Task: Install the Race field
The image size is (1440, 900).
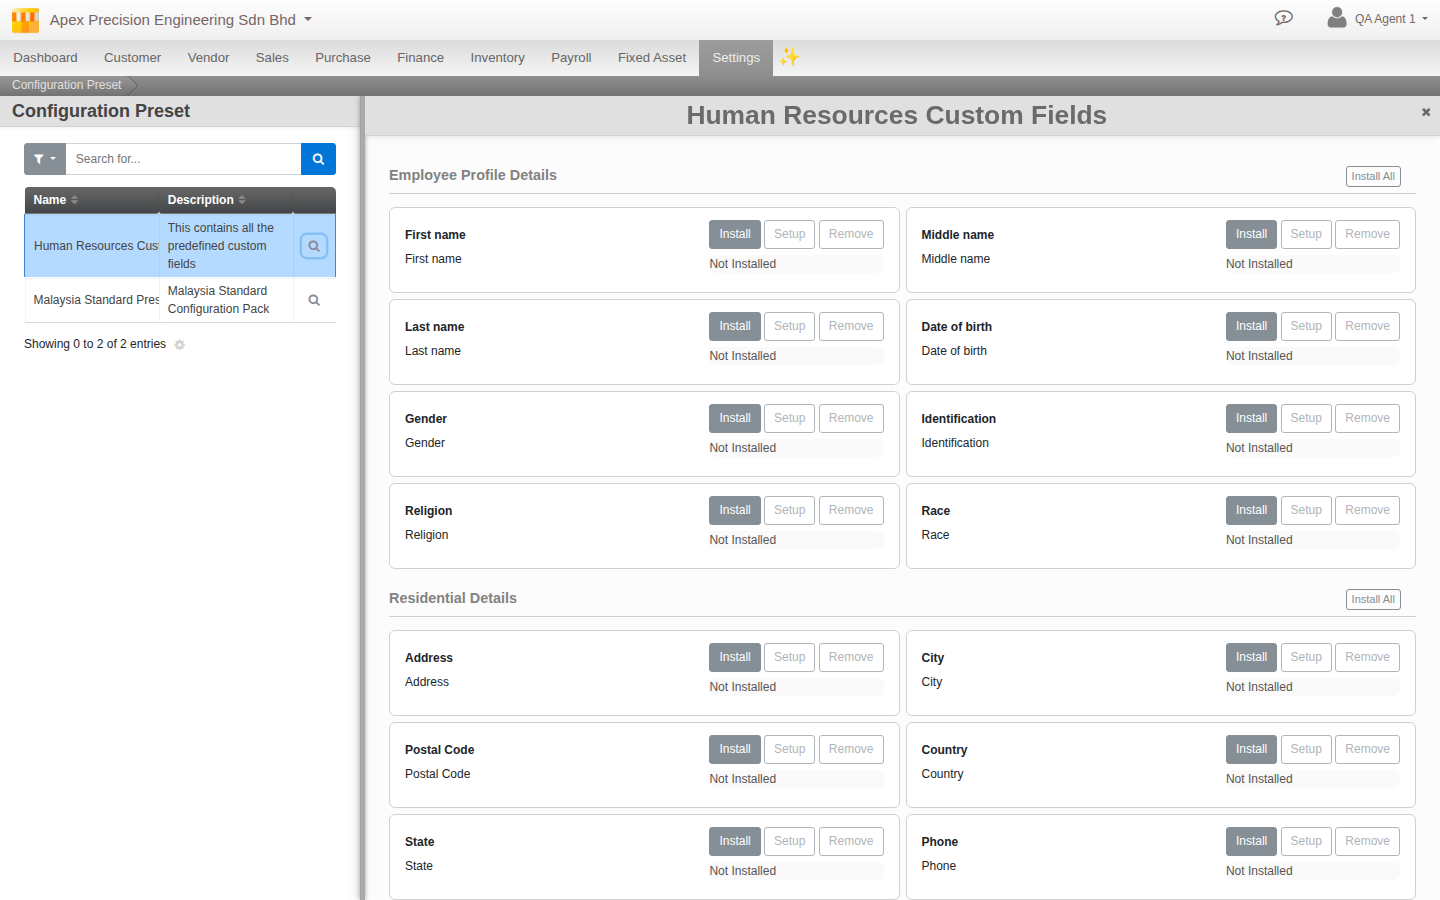Action: coord(1251,510)
